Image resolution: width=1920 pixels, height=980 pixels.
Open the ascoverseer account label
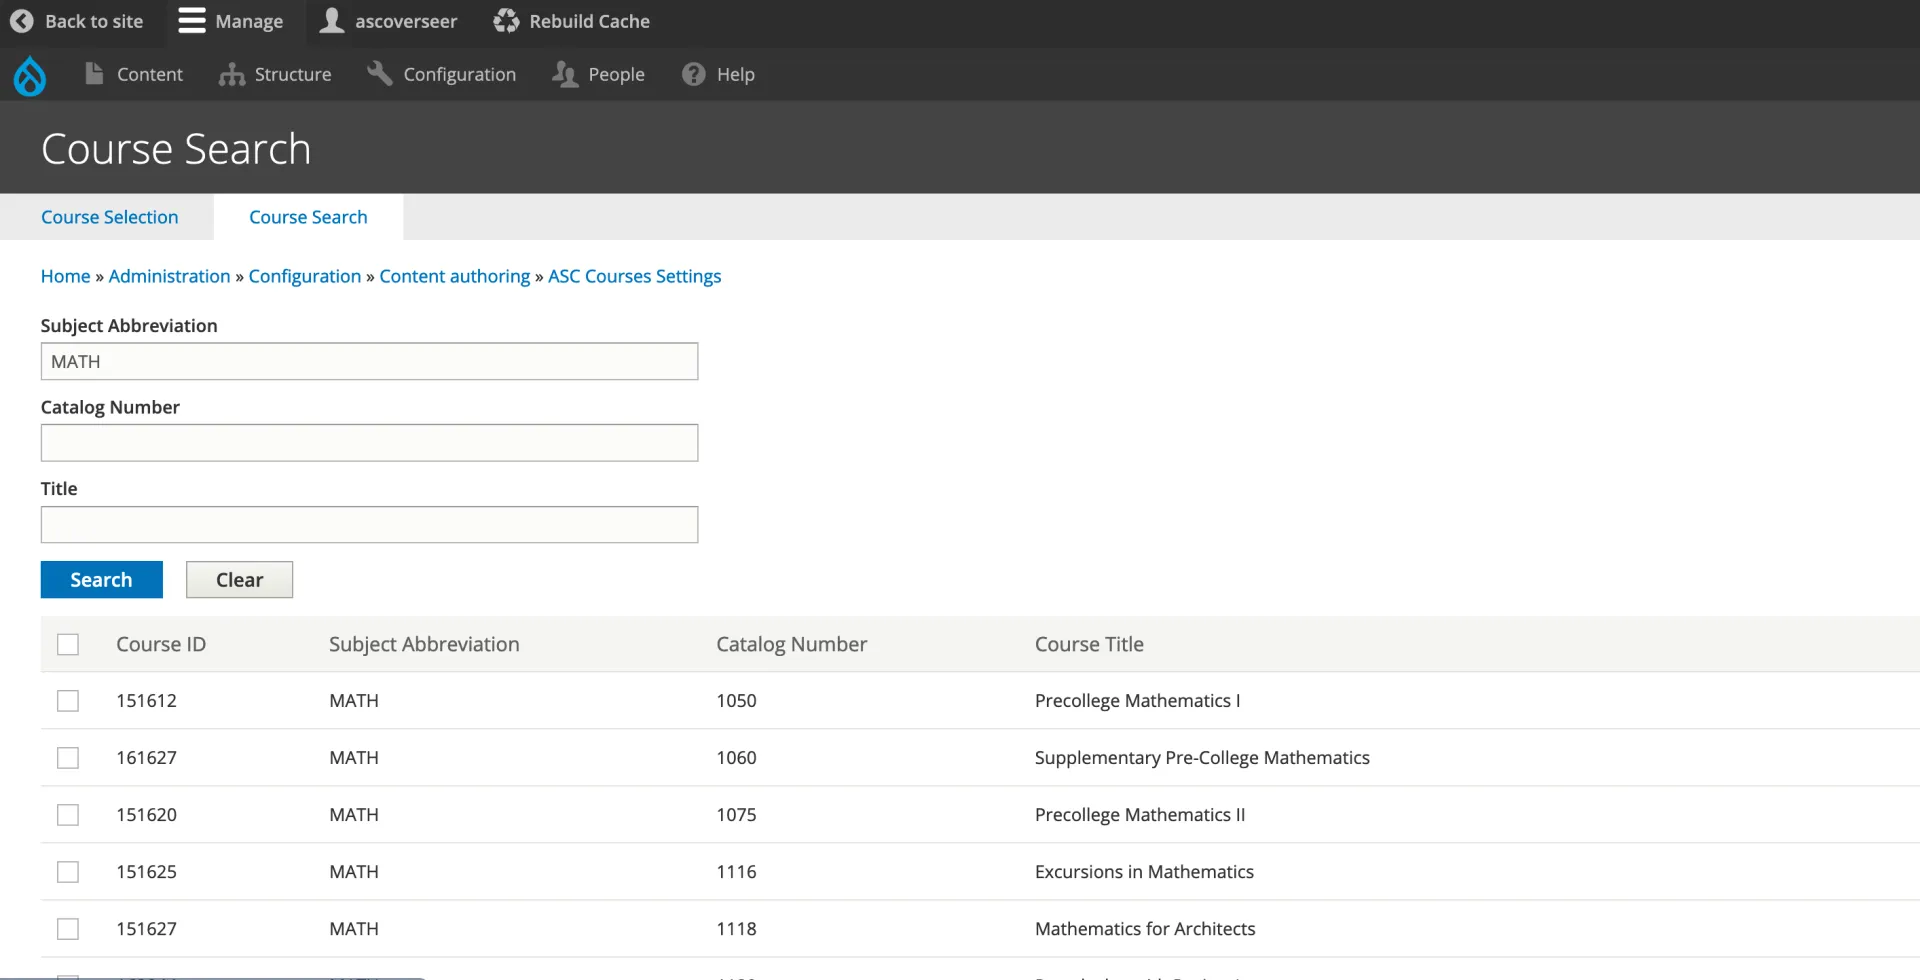pyautogui.click(x=406, y=21)
